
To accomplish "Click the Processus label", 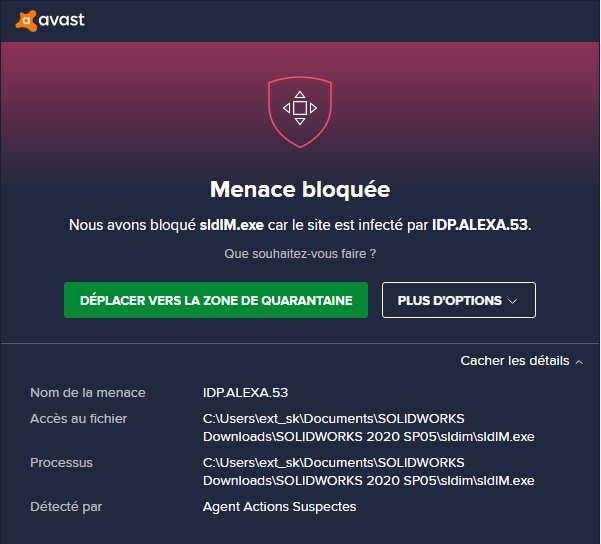I will click(x=62, y=463).
